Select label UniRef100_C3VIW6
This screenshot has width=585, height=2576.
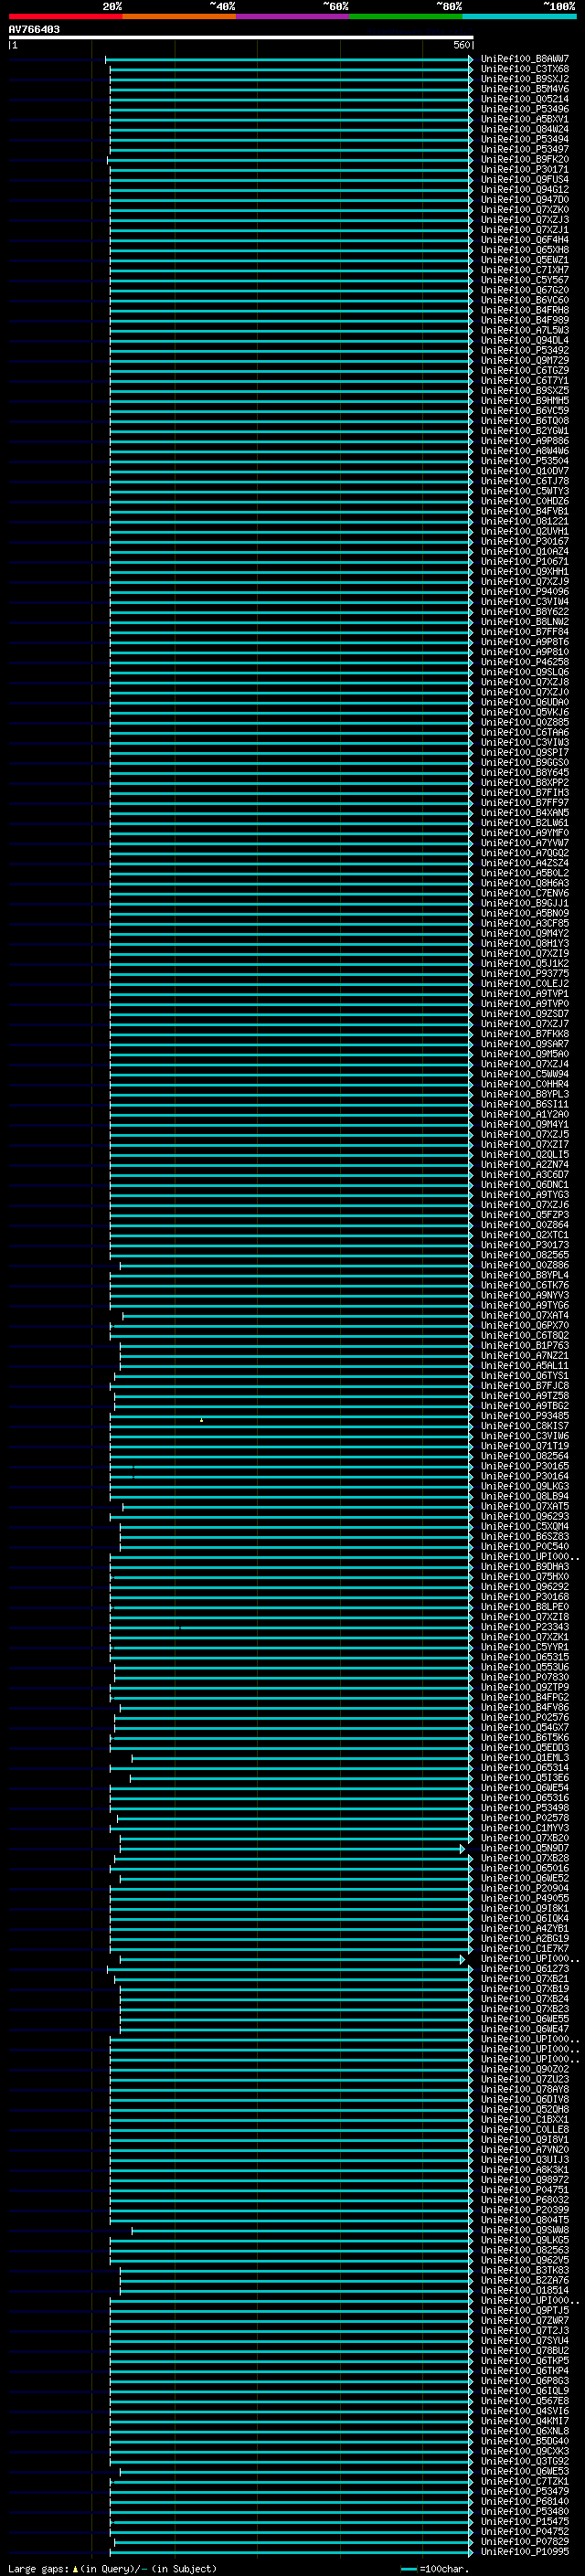pyautogui.click(x=525, y=1436)
